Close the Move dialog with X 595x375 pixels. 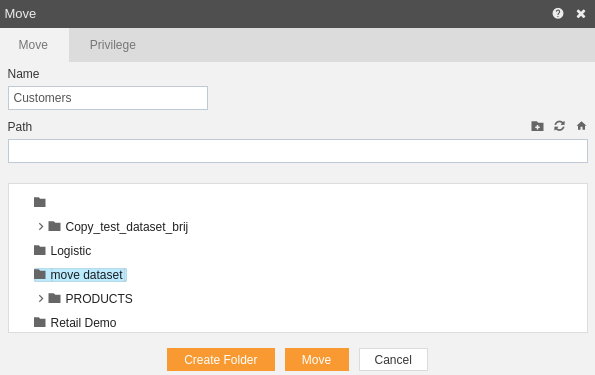click(x=581, y=14)
